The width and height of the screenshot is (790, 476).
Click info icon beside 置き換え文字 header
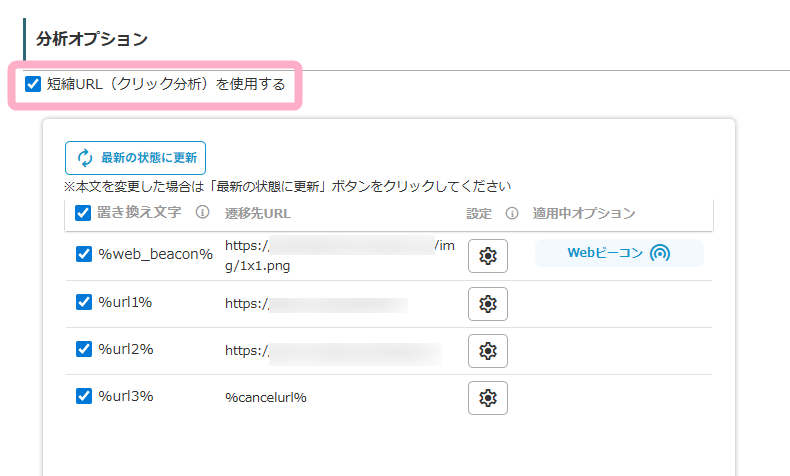pos(202,213)
